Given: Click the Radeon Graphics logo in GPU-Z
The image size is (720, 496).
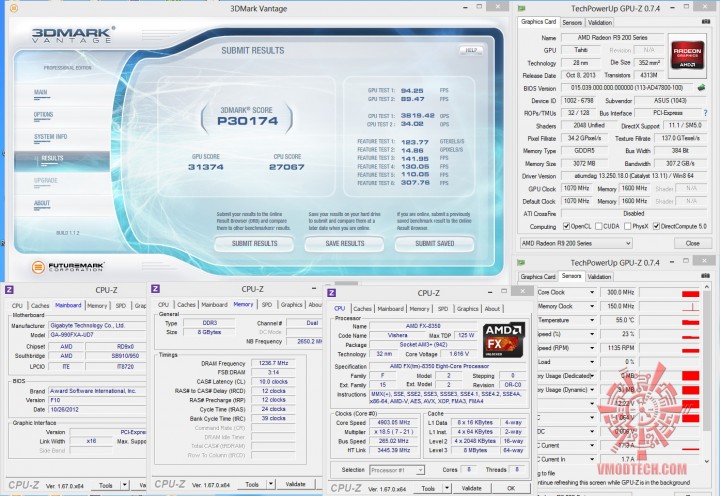Looking at the screenshot, I should point(686,54).
